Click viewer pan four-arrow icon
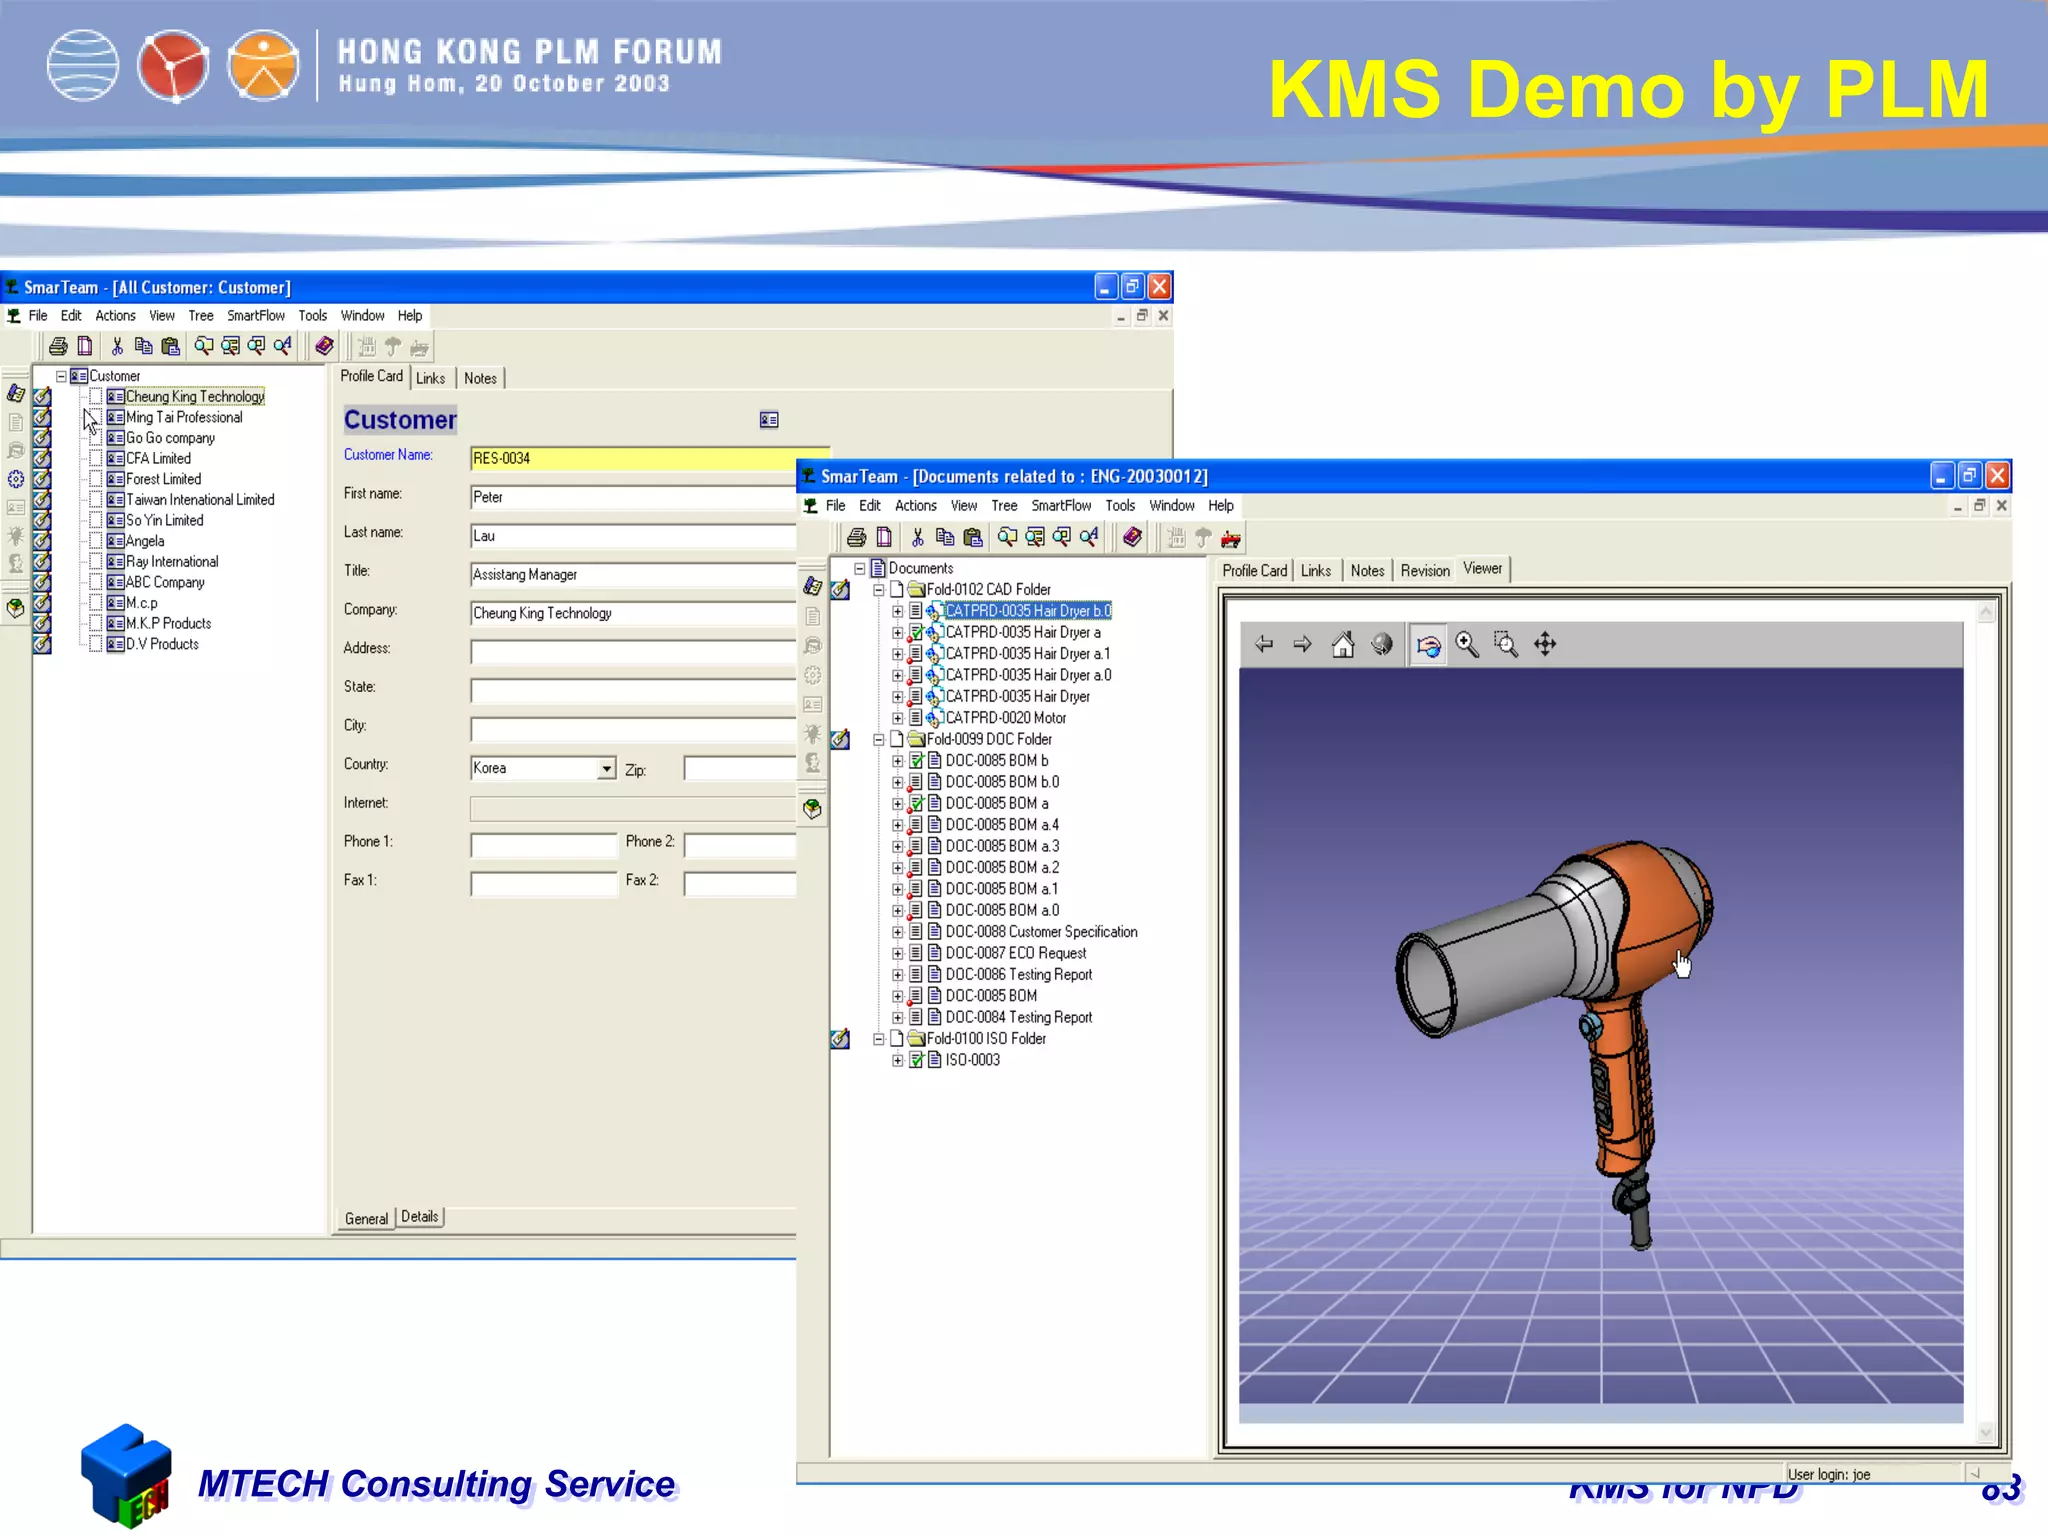 coord(1545,645)
